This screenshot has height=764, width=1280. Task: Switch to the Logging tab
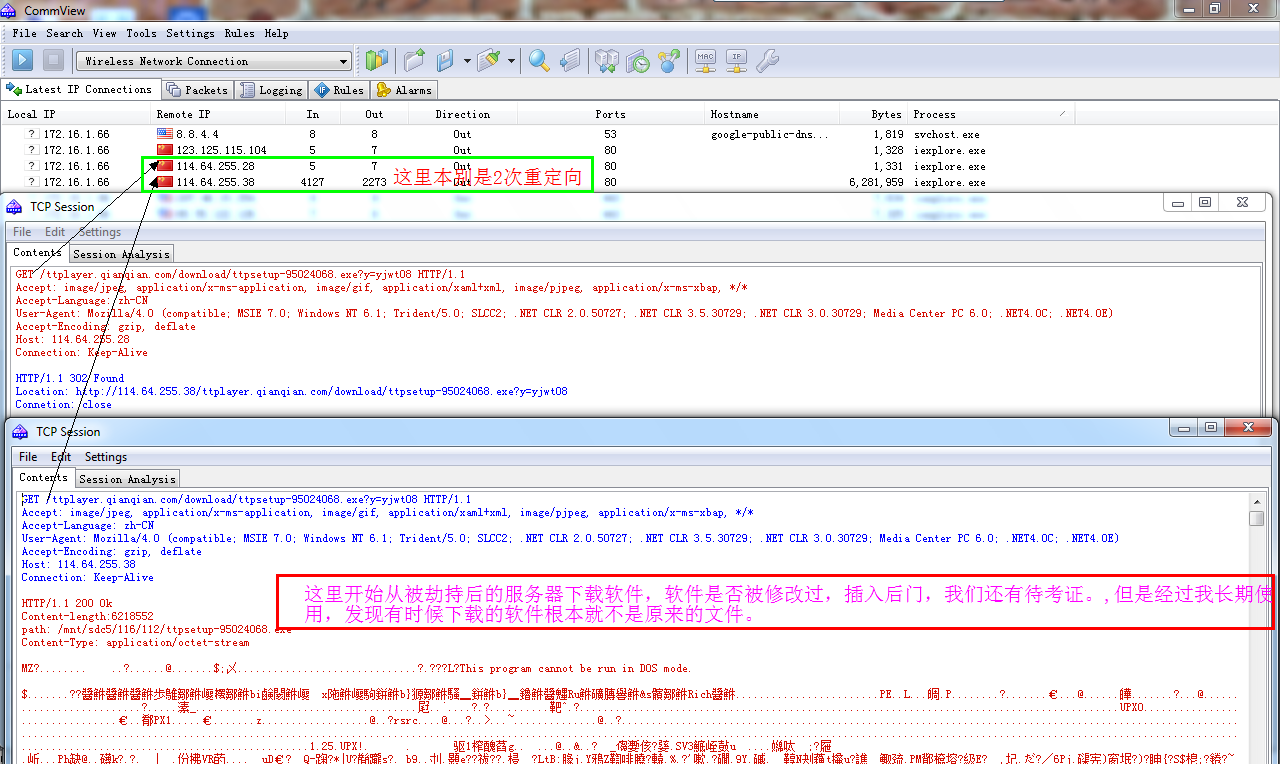point(272,90)
